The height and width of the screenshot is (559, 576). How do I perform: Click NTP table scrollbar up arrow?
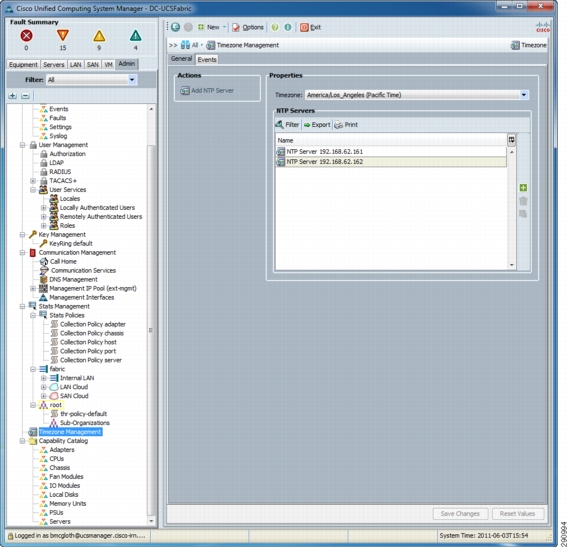pos(512,151)
